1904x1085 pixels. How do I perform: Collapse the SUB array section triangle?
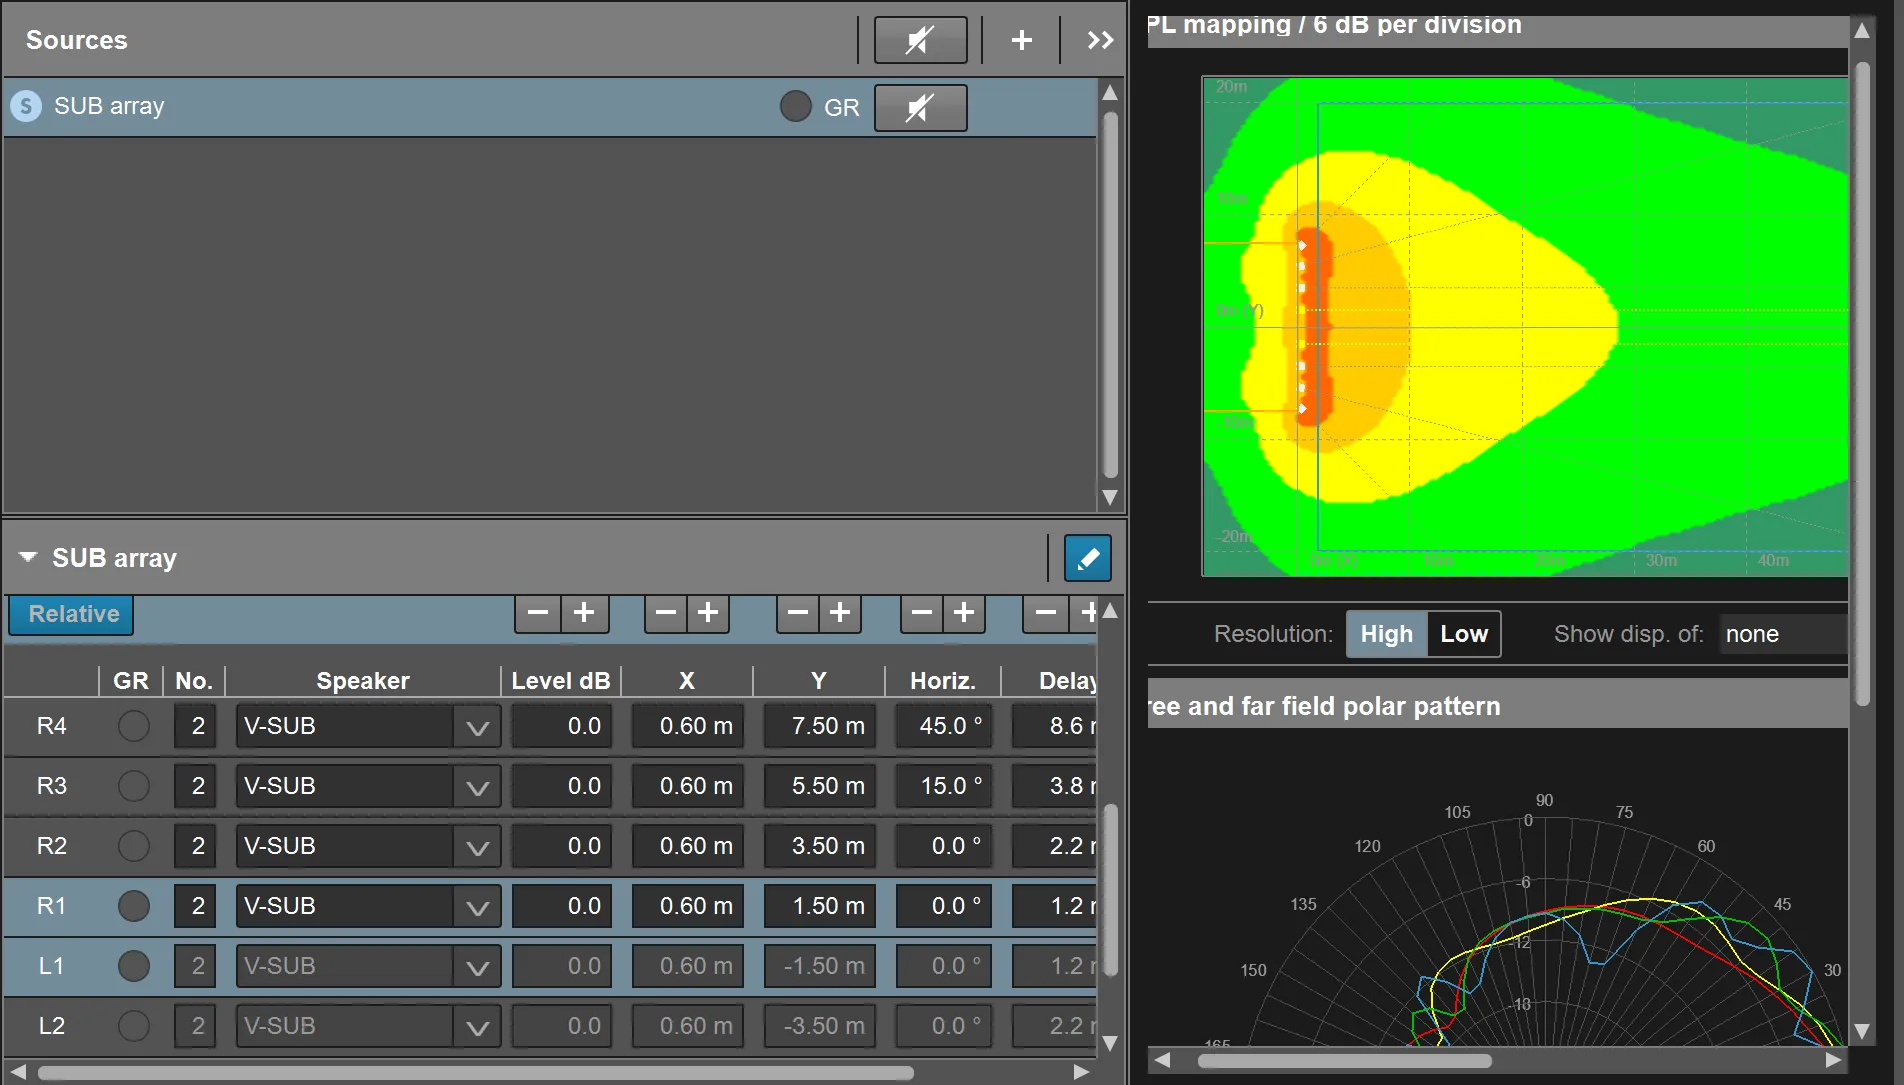(28, 557)
